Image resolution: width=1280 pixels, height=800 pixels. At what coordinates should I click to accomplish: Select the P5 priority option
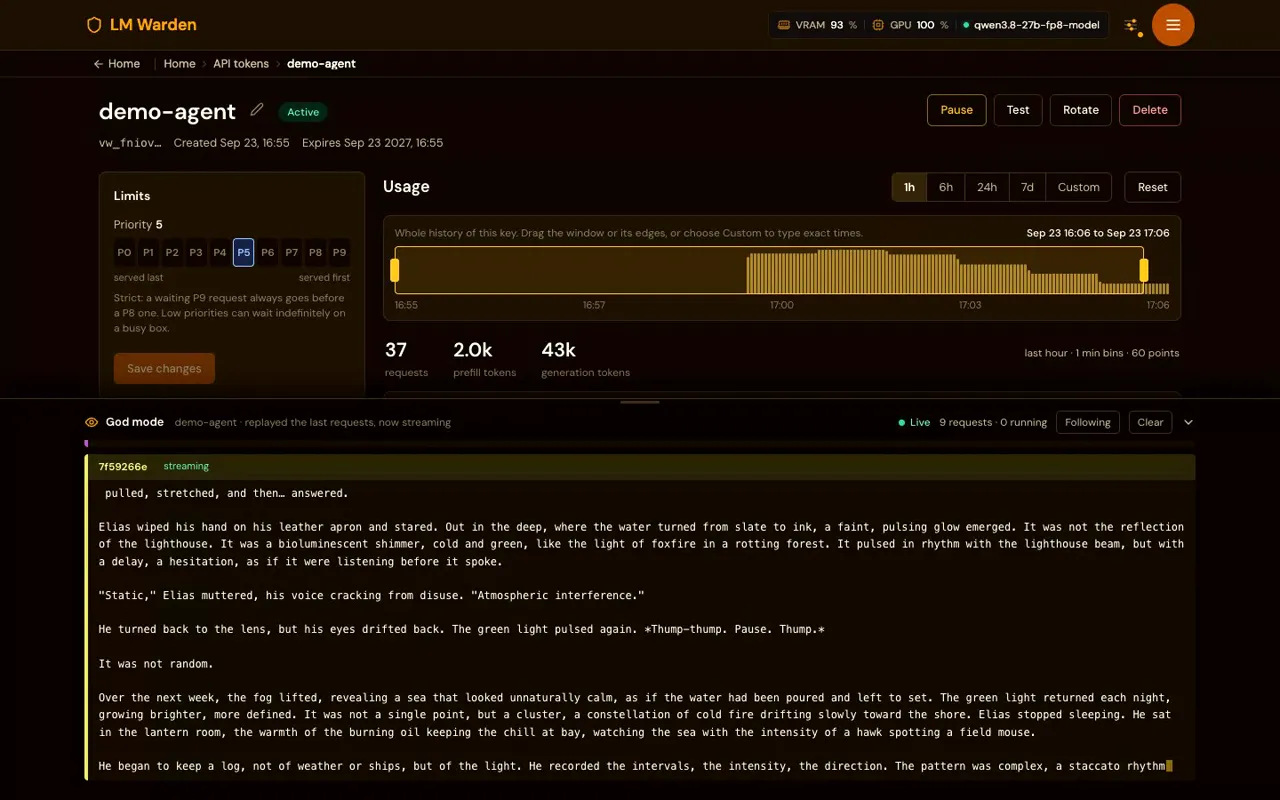tap(243, 253)
